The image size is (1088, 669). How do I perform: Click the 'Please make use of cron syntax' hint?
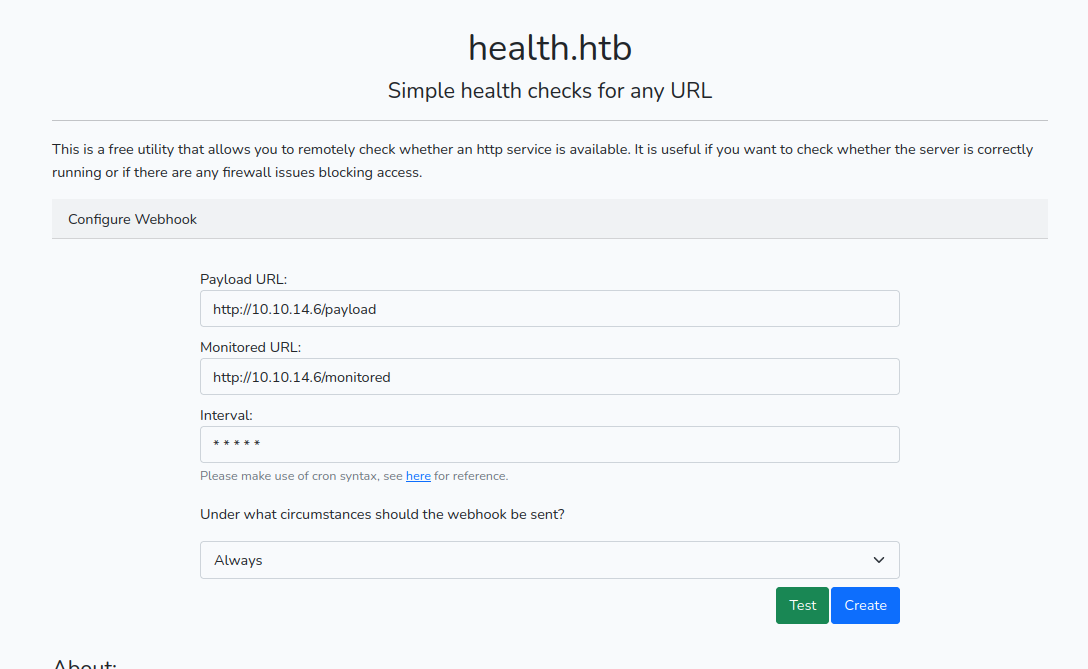point(300,476)
